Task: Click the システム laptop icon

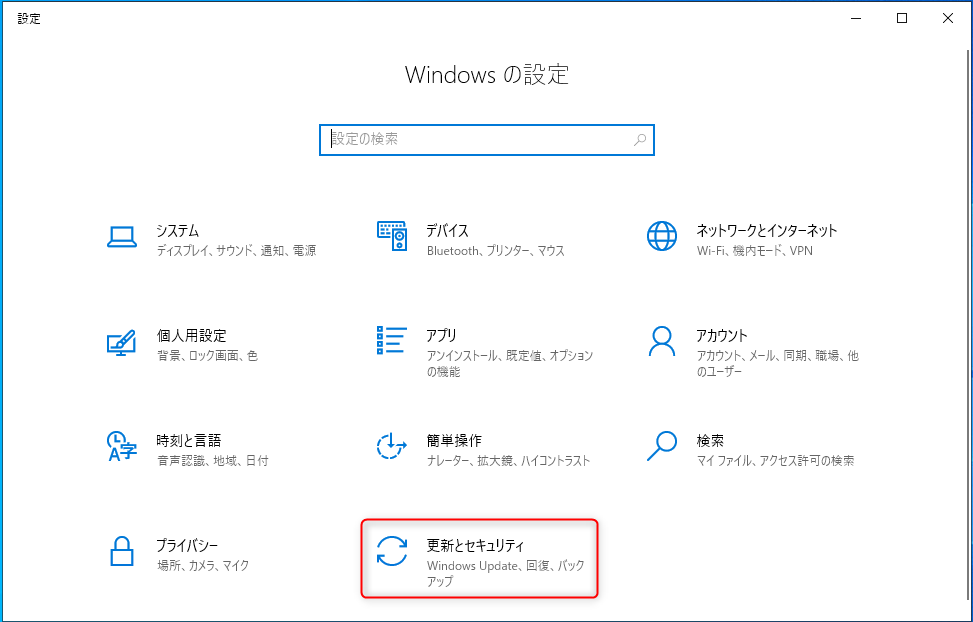Action: (121, 237)
